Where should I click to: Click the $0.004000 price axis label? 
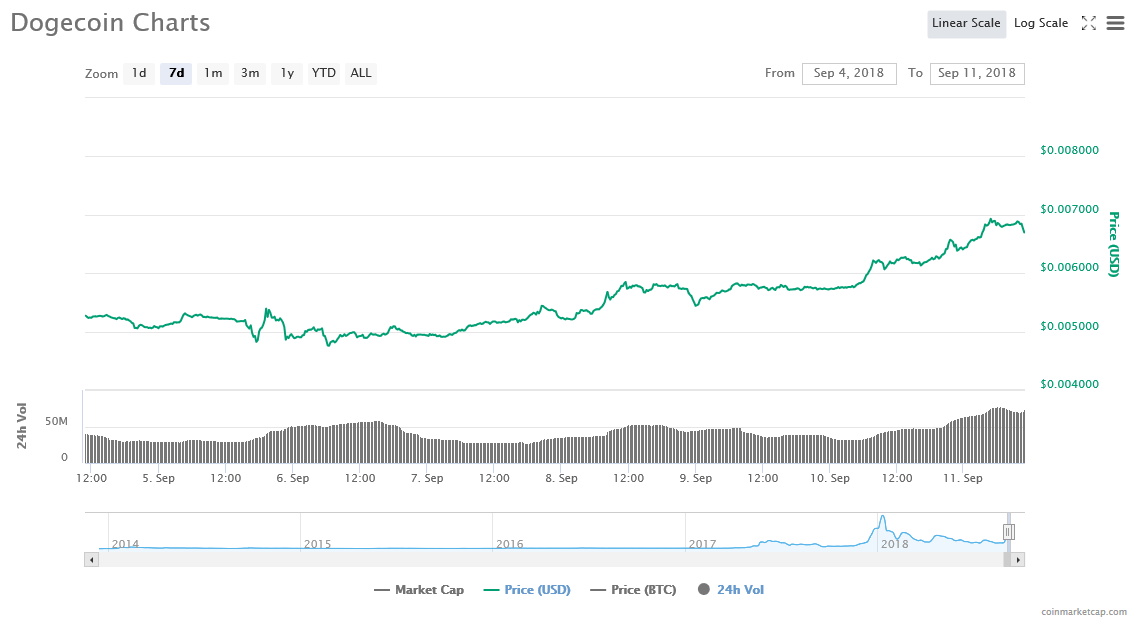[x=1070, y=384]
